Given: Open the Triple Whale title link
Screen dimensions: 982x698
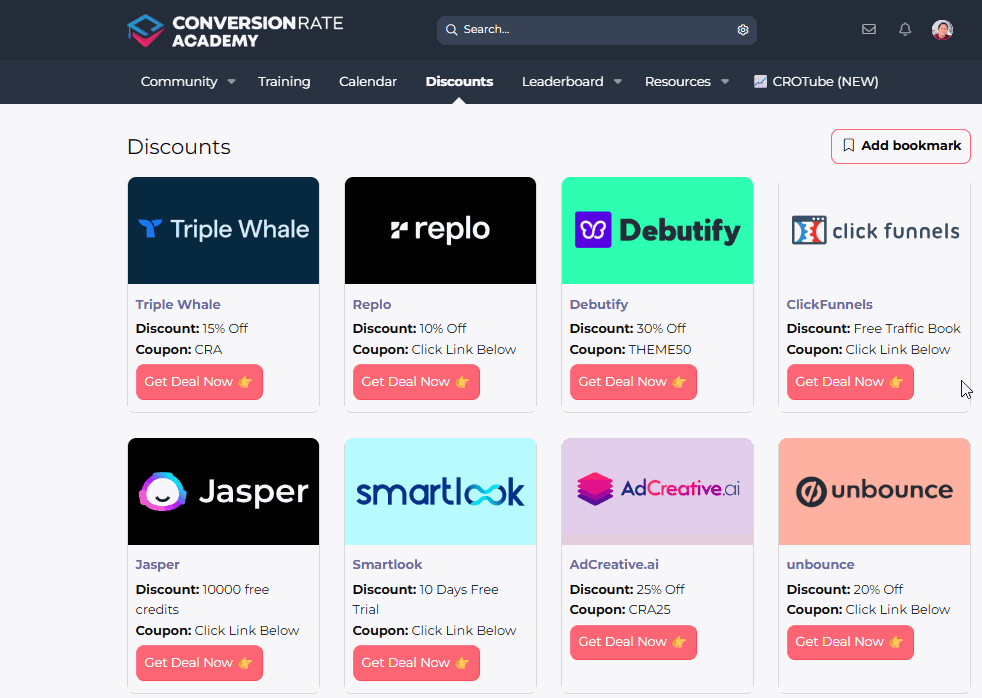Looking at the screenshot, I should click(x=178, y=304).
